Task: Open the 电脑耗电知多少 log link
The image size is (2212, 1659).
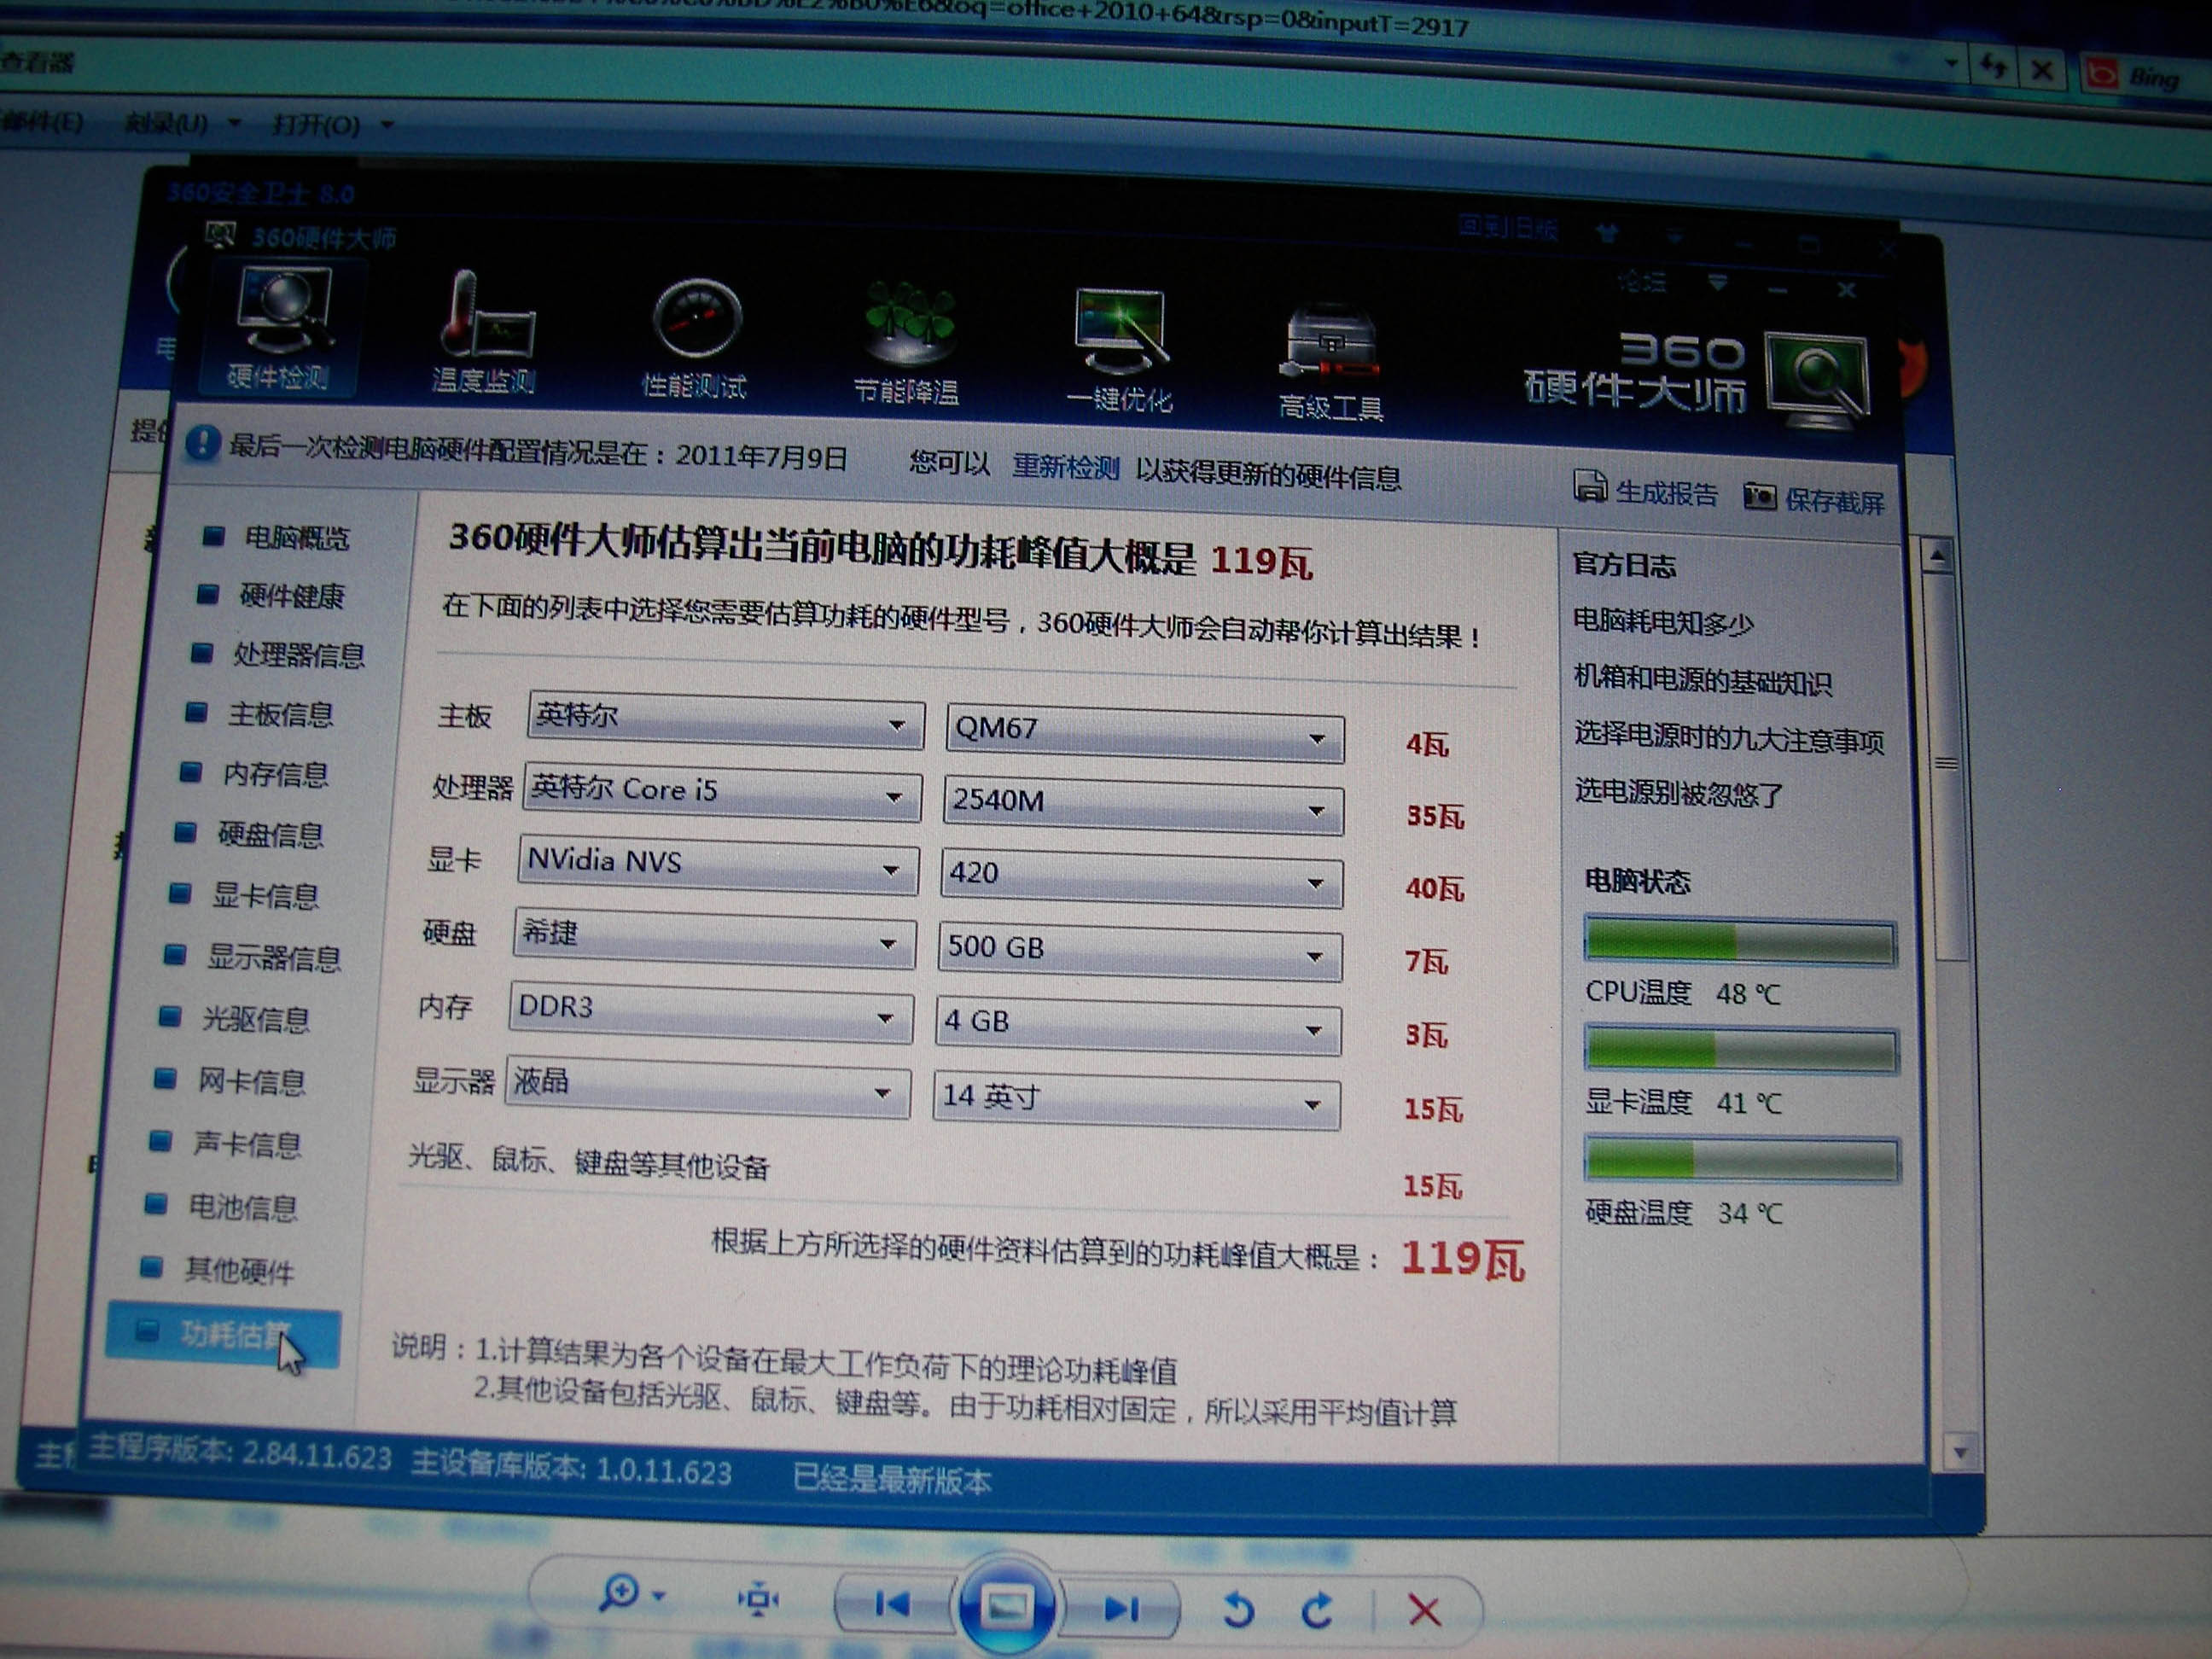Action: (1664, 622)
